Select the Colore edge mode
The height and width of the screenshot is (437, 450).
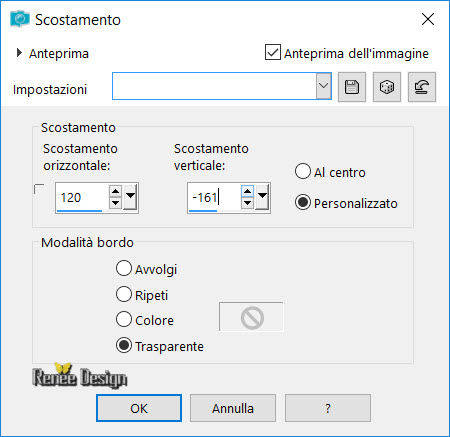(x=124, y=319)
